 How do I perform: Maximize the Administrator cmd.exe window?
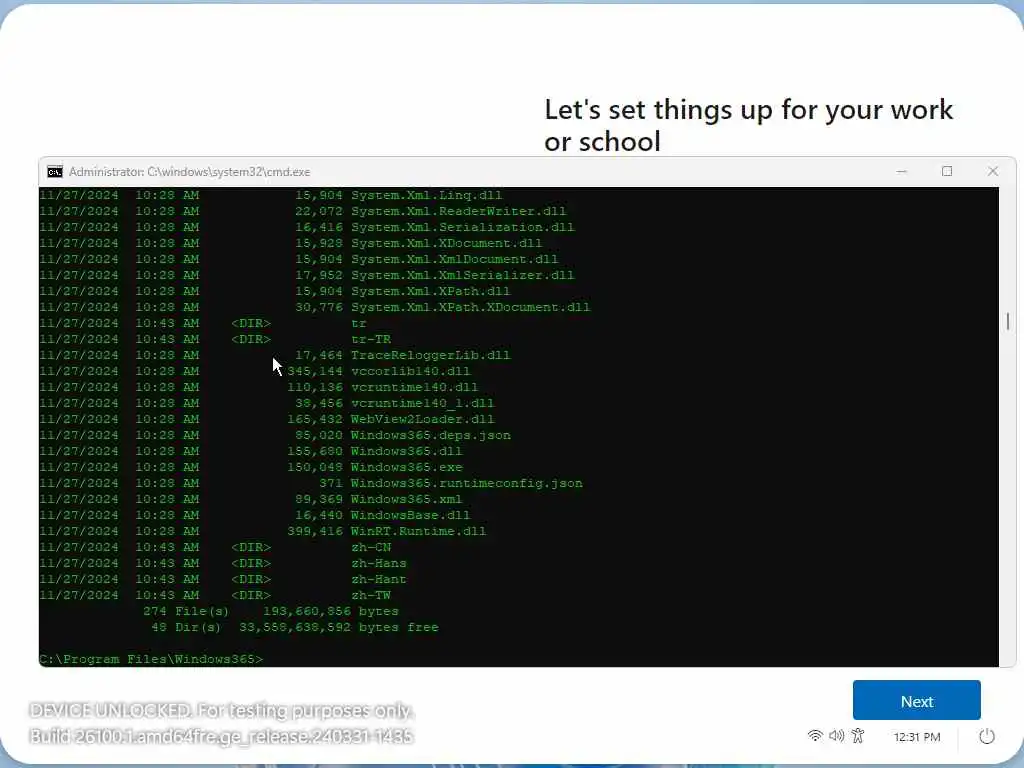tap(947, 172)
